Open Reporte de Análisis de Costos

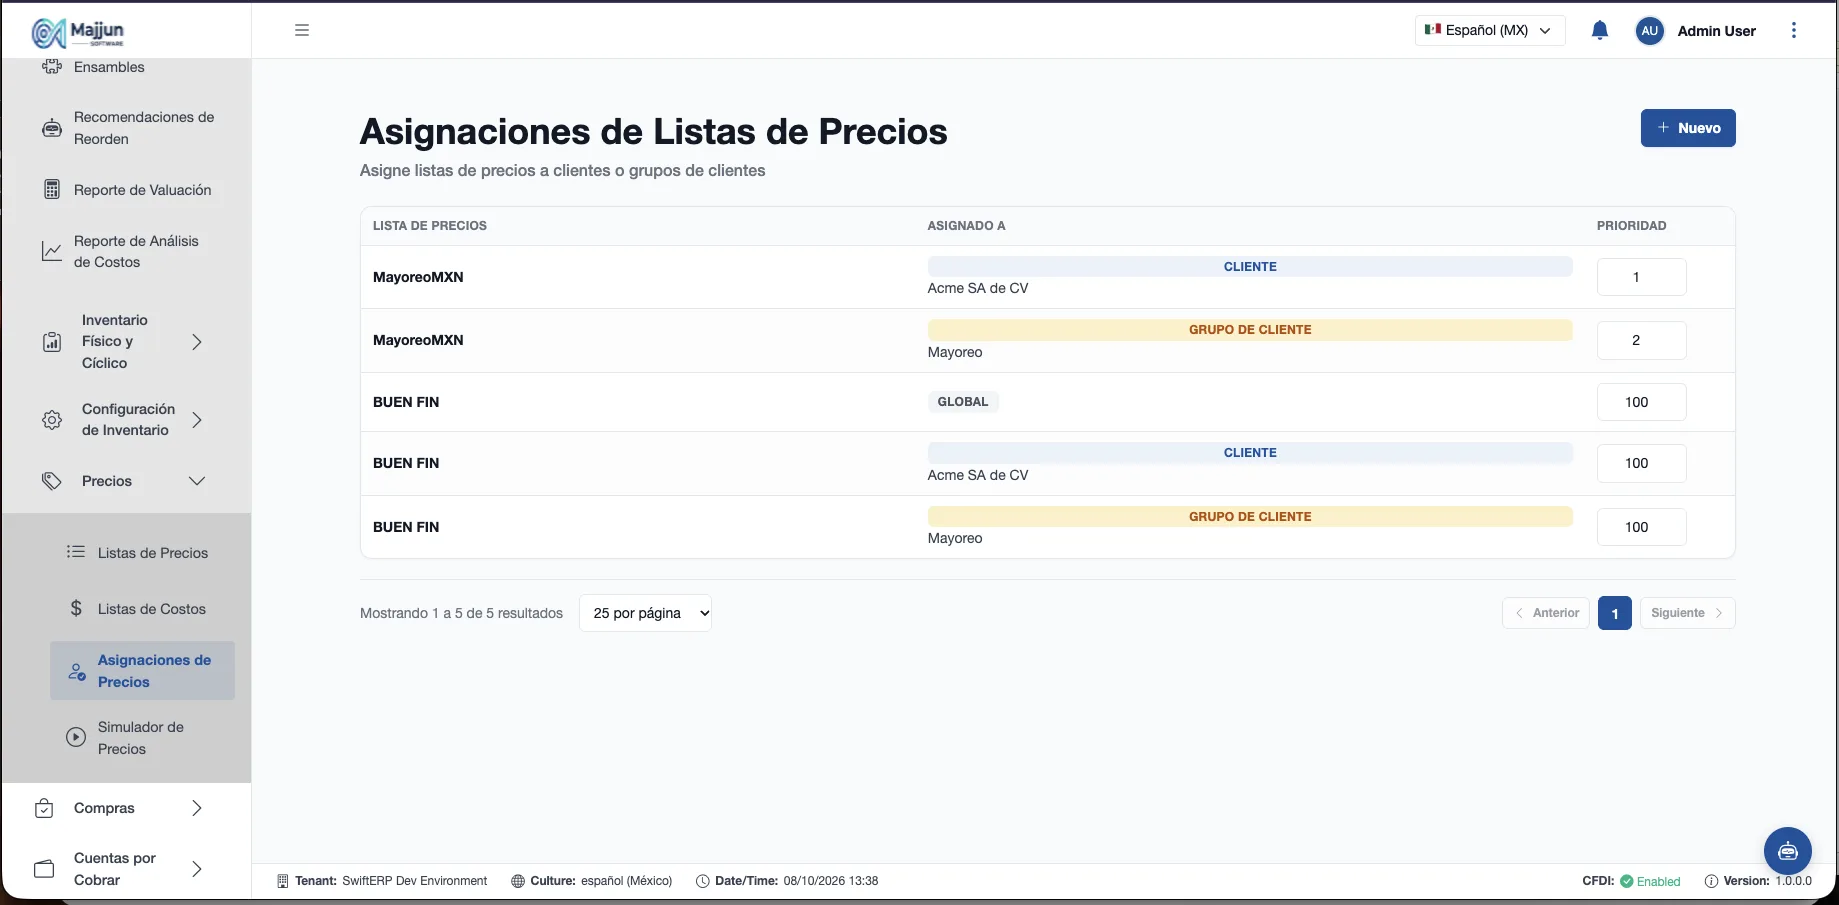136,251
